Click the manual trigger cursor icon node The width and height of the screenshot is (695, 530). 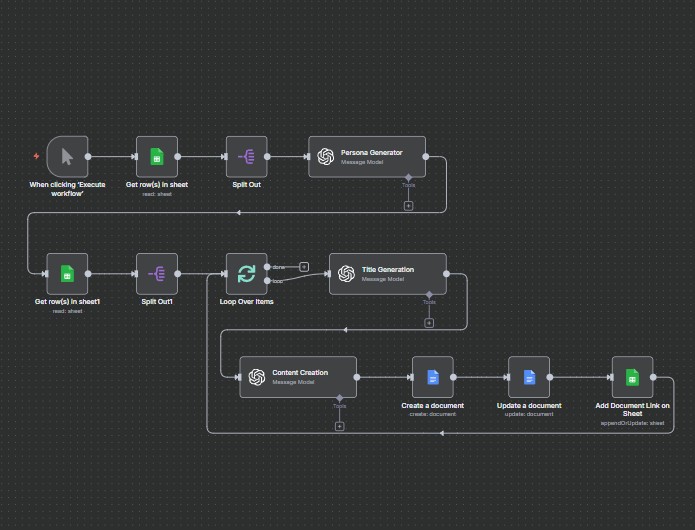[67, 156]
